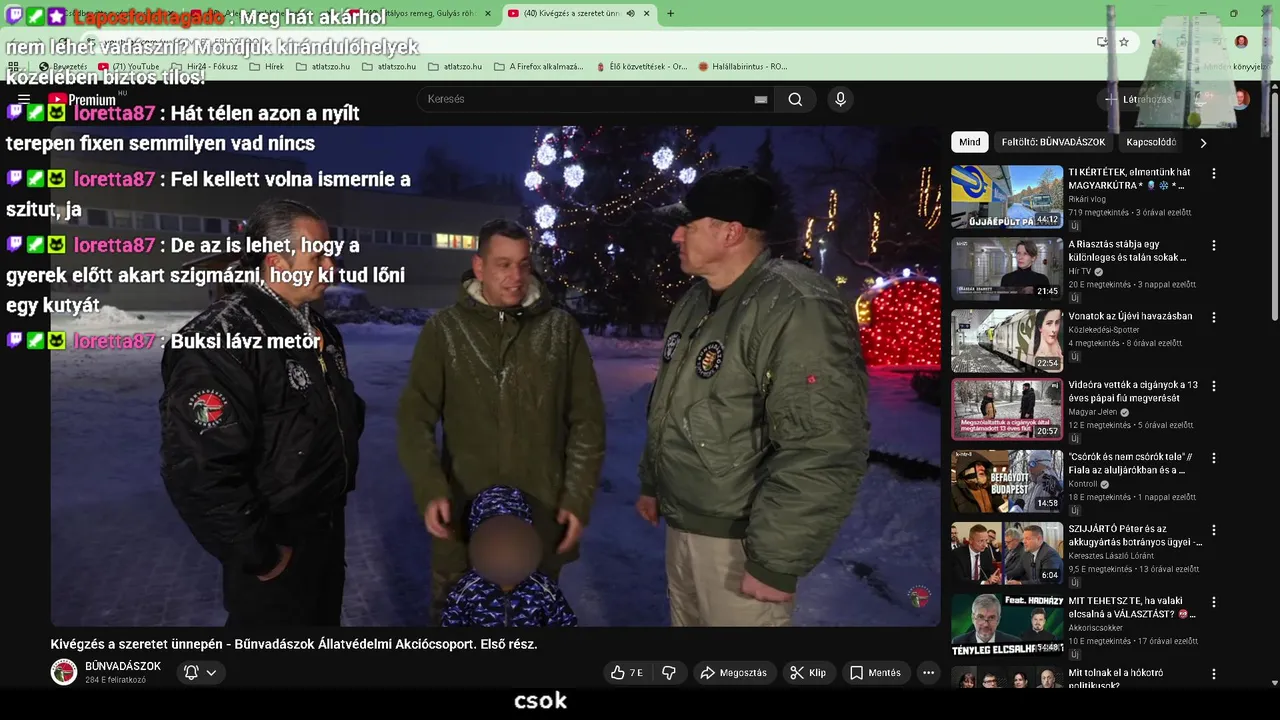Select the Mind filter chip
This screenshot has height=720, width=1280.
(x=970, y=142)
